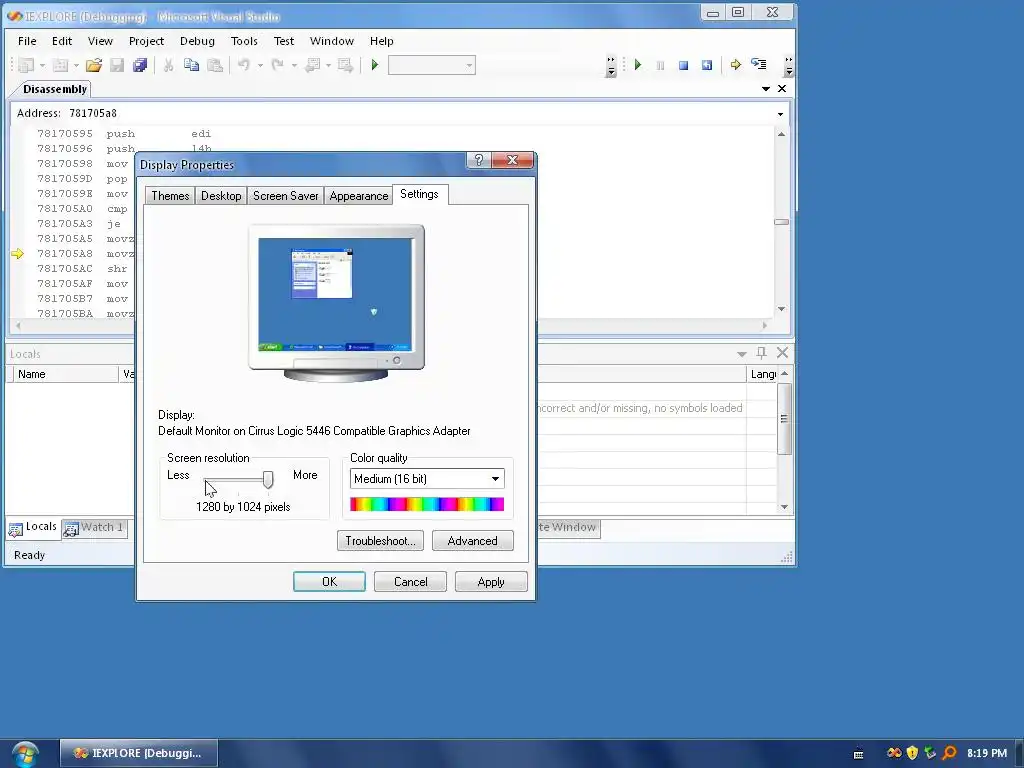The height and width of the screenshot is (768, 1024).
Task: Click the New Project icon
Action: tap(26, 65)
